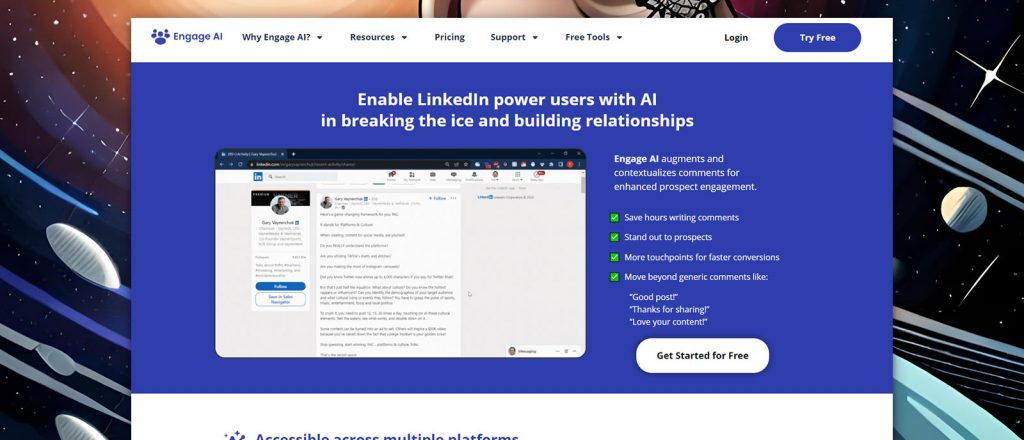1024x440 pixels.
Task: Expand the Why Engage AI? dropdown
Action: point(282,37)
